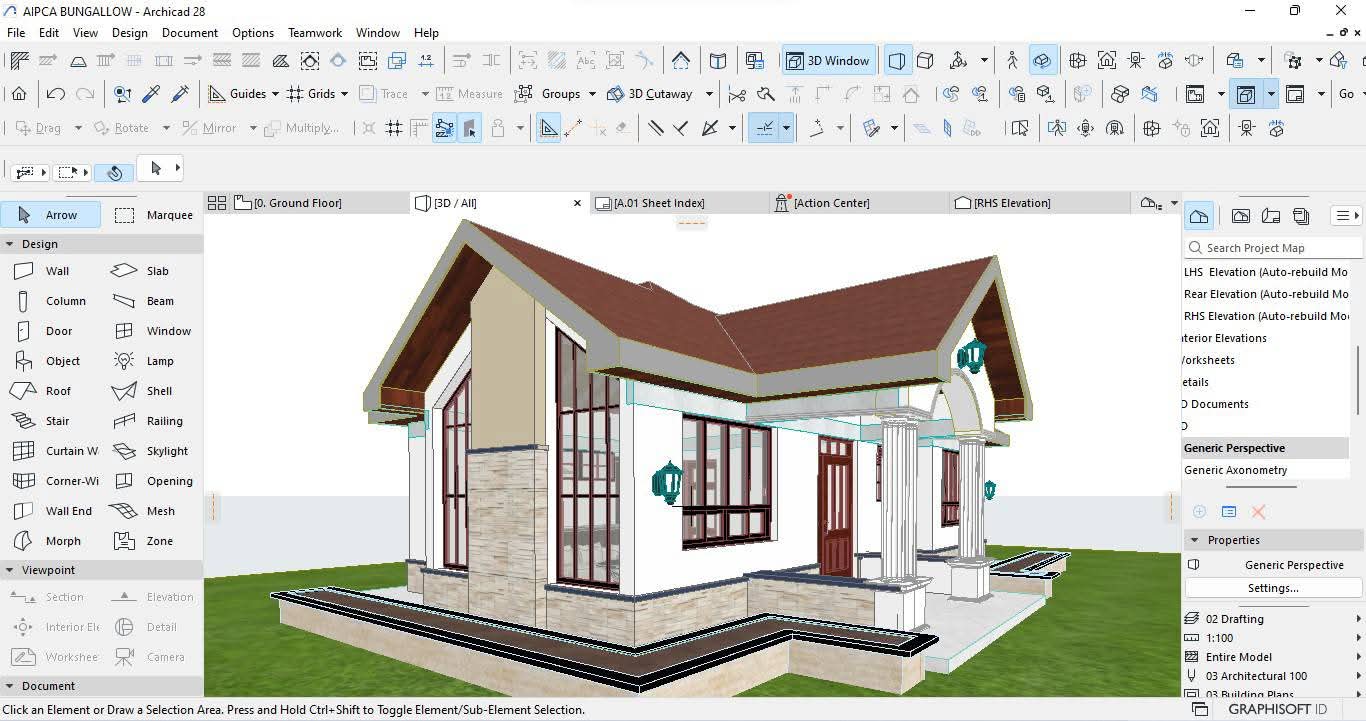Click the Settings... button
This screenshot has width=1366, height=721.
(x=1273, y=588)
